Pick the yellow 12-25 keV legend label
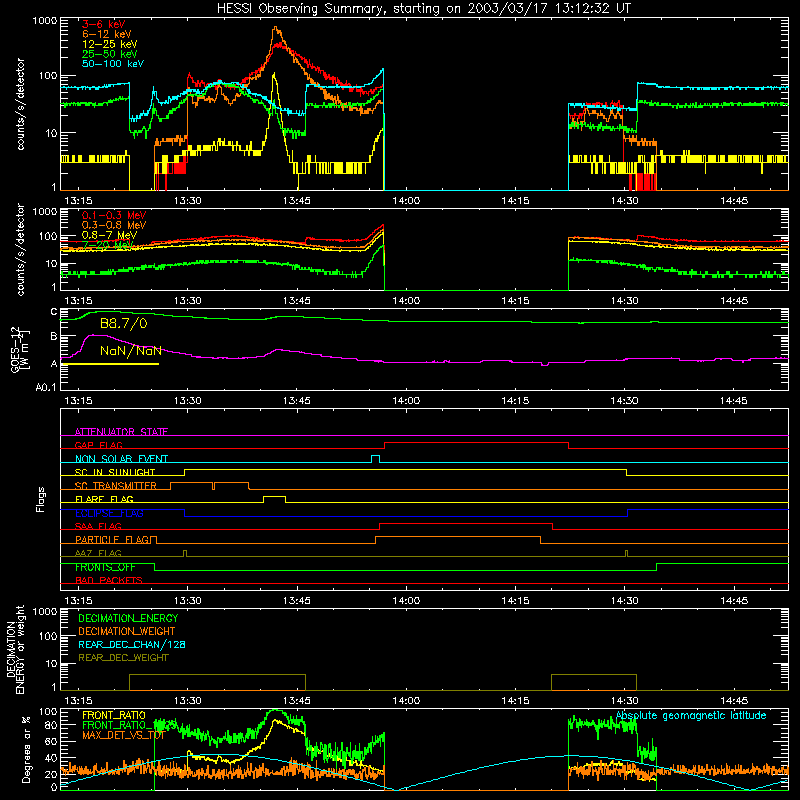The image size is (800, 800). point(110,44)
